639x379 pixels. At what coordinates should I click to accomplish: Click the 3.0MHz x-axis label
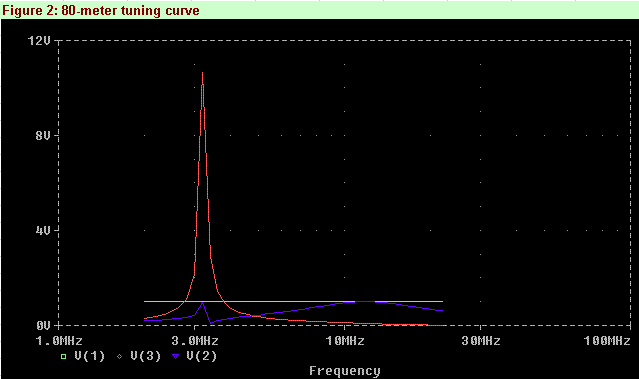pyautogui.click(x=195, y=341)
